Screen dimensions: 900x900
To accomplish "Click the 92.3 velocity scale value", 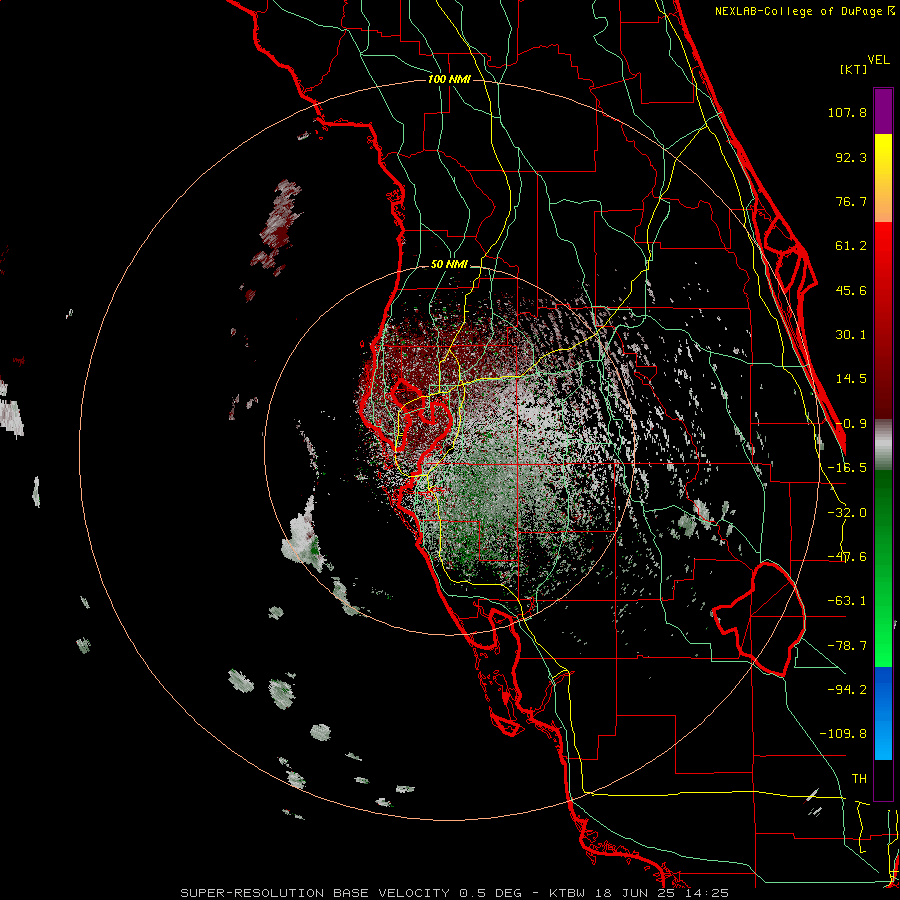I will click(851, 157).
